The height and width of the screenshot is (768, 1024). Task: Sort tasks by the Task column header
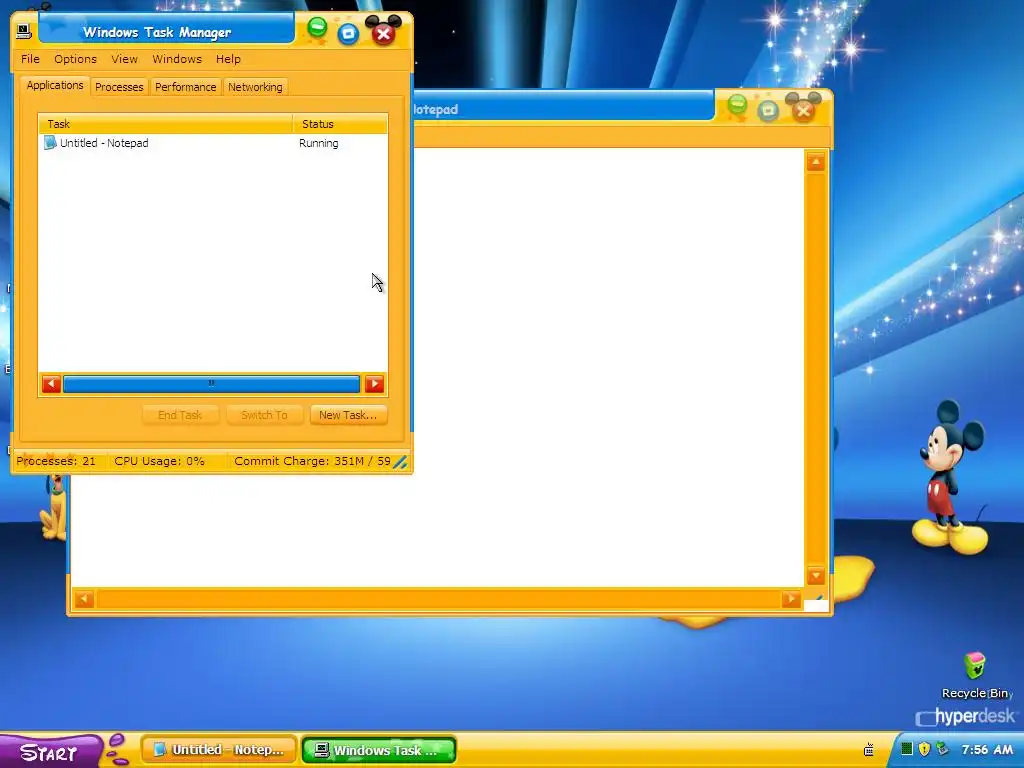(x=166, y=123)
